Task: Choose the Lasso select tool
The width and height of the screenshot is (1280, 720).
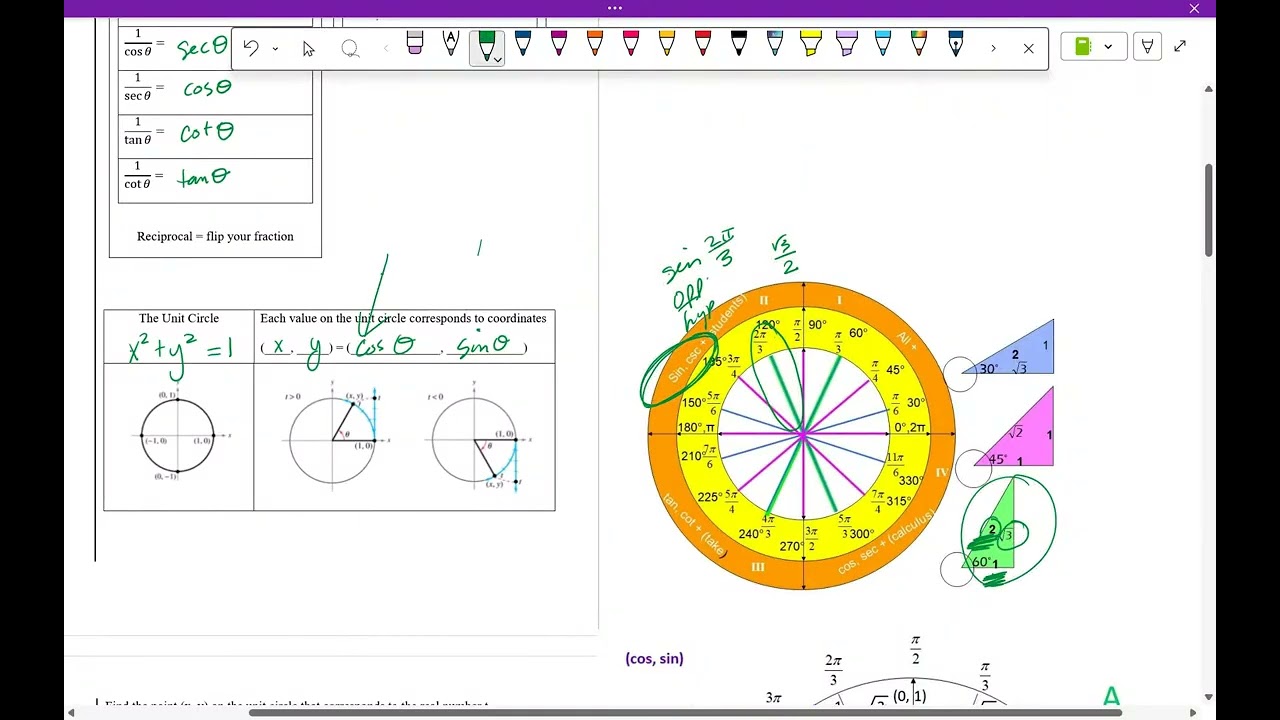Action: (x=350, y=48)
